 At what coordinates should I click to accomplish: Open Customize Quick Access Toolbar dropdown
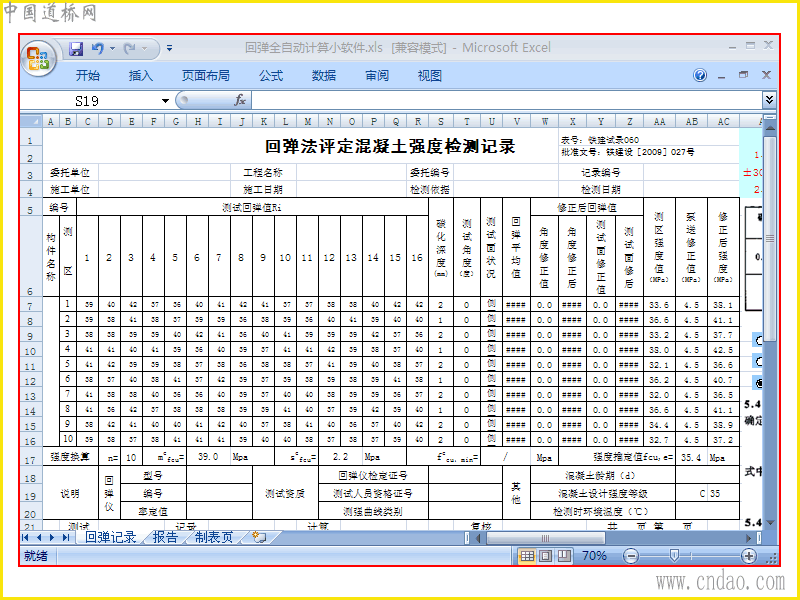pyautogui.click(x=169, y=48)
